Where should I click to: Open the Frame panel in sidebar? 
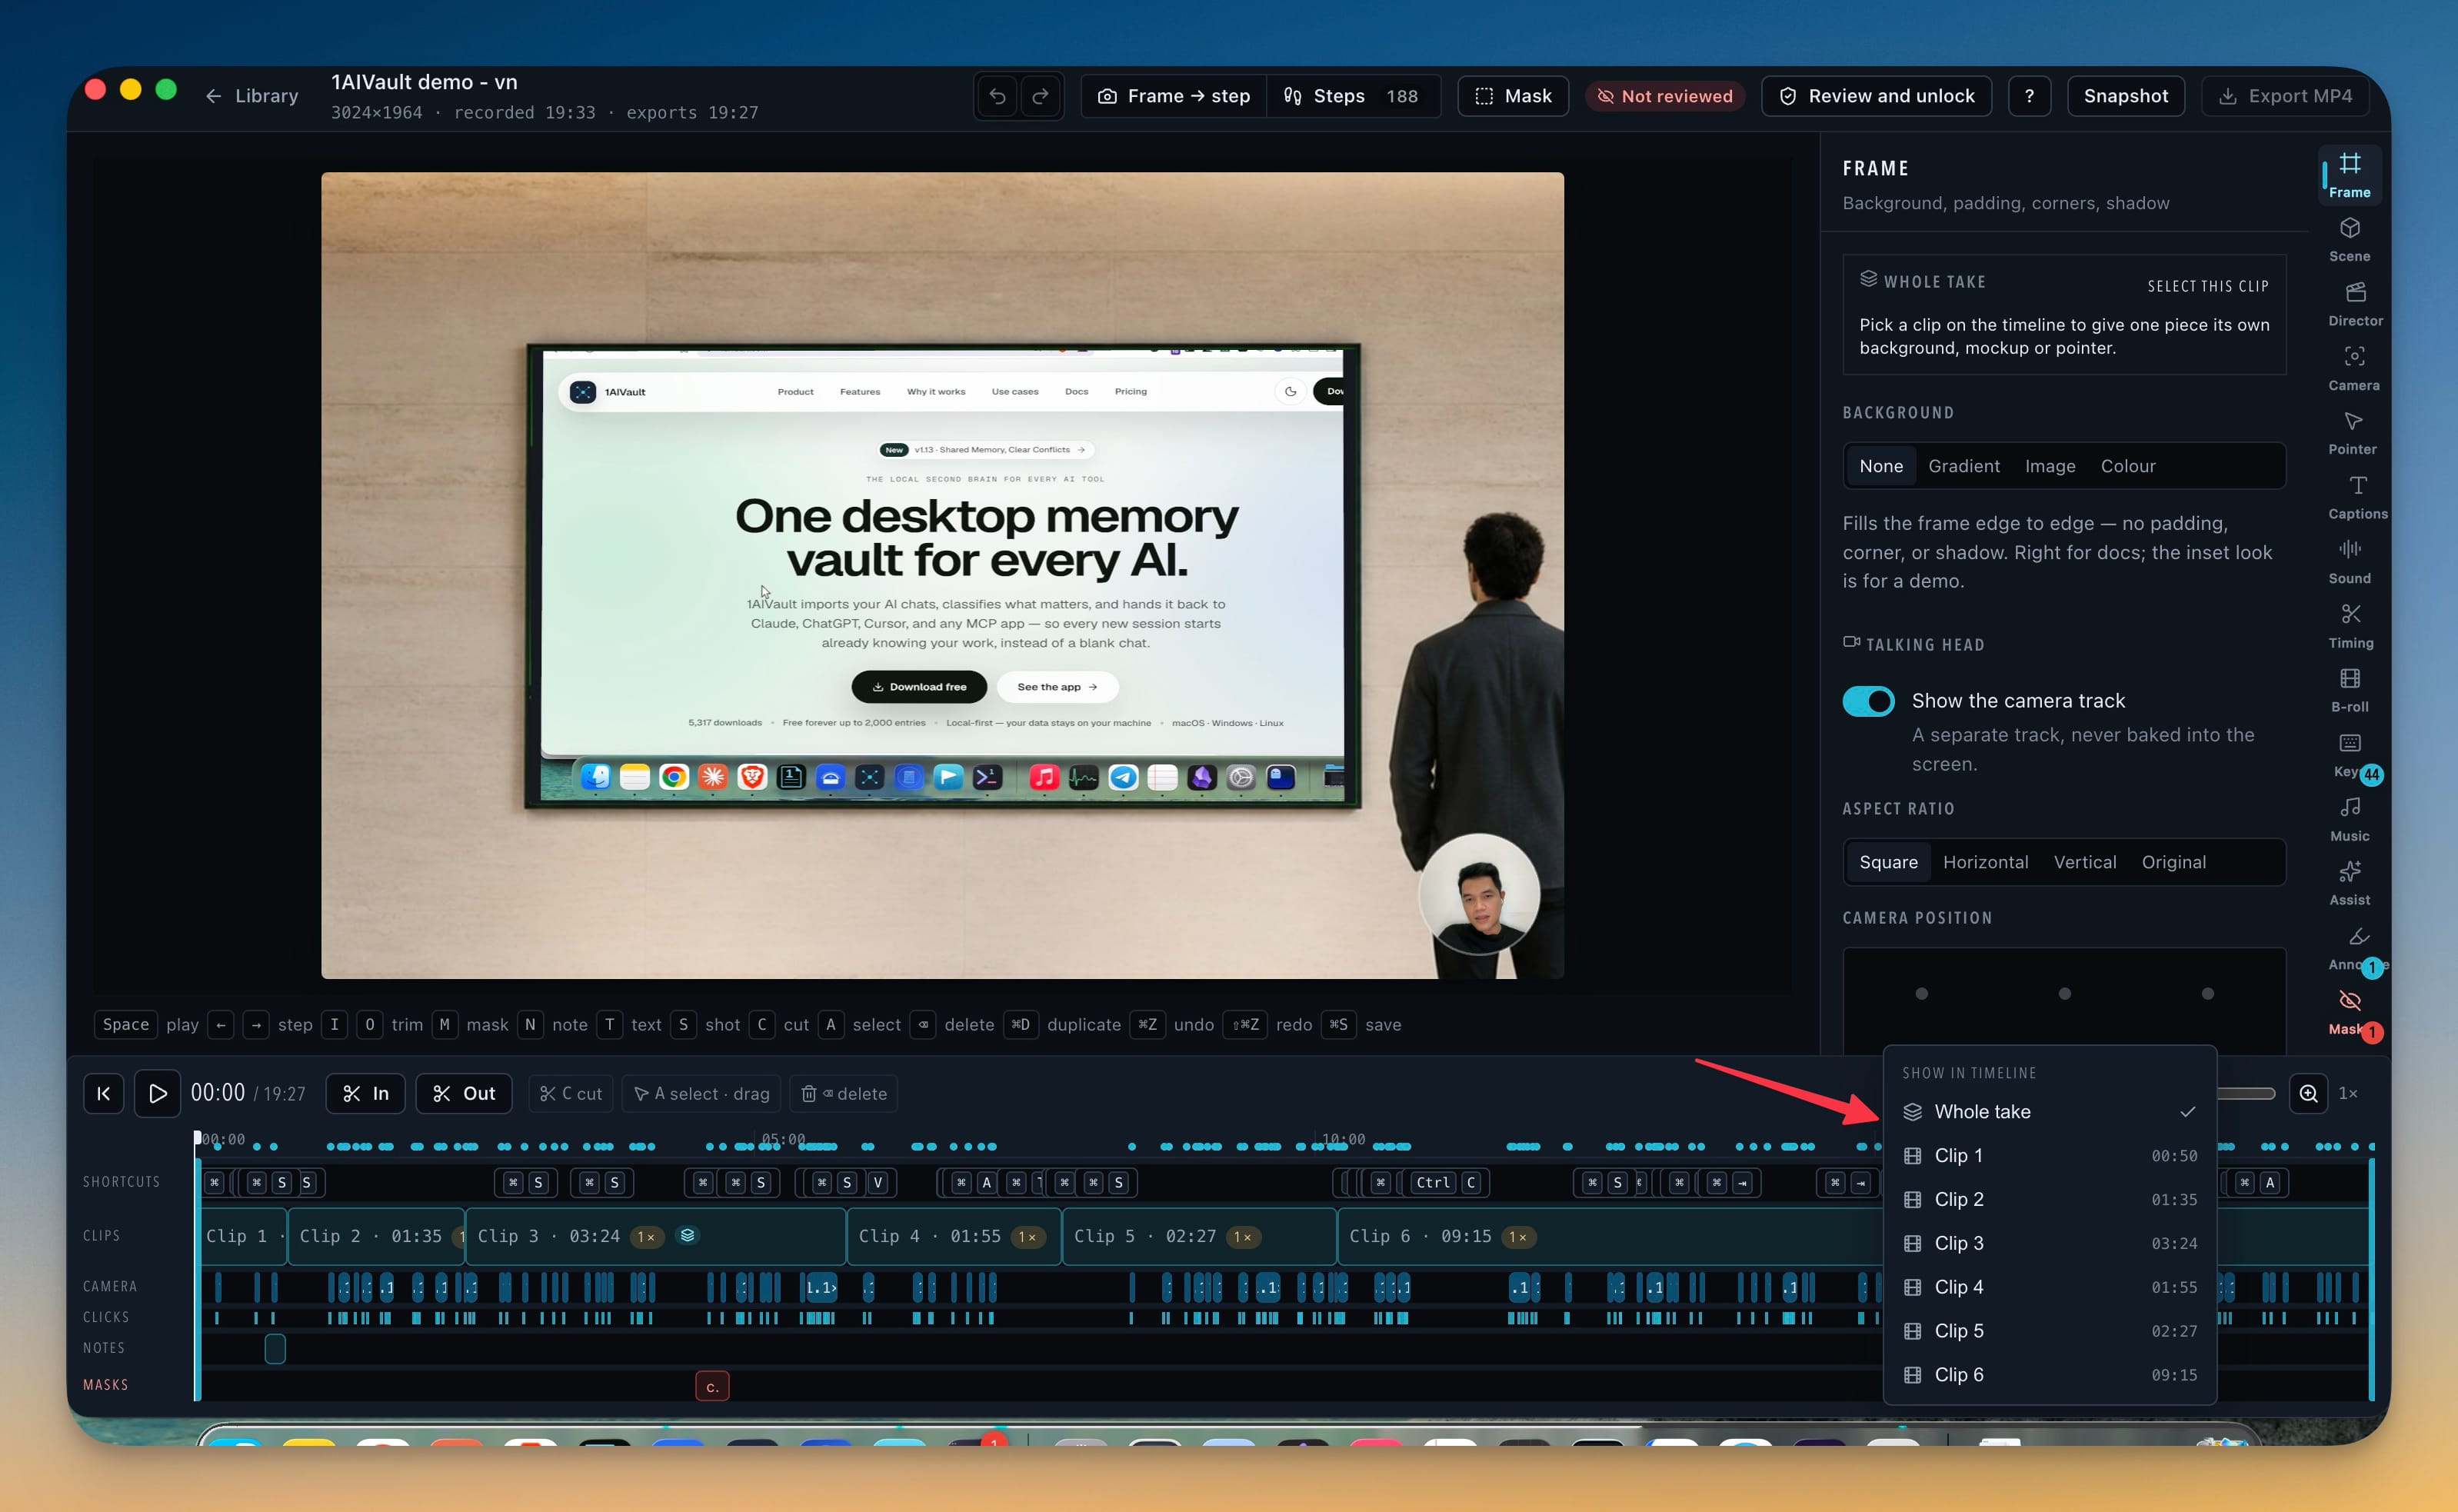[x=2349, y=175]
